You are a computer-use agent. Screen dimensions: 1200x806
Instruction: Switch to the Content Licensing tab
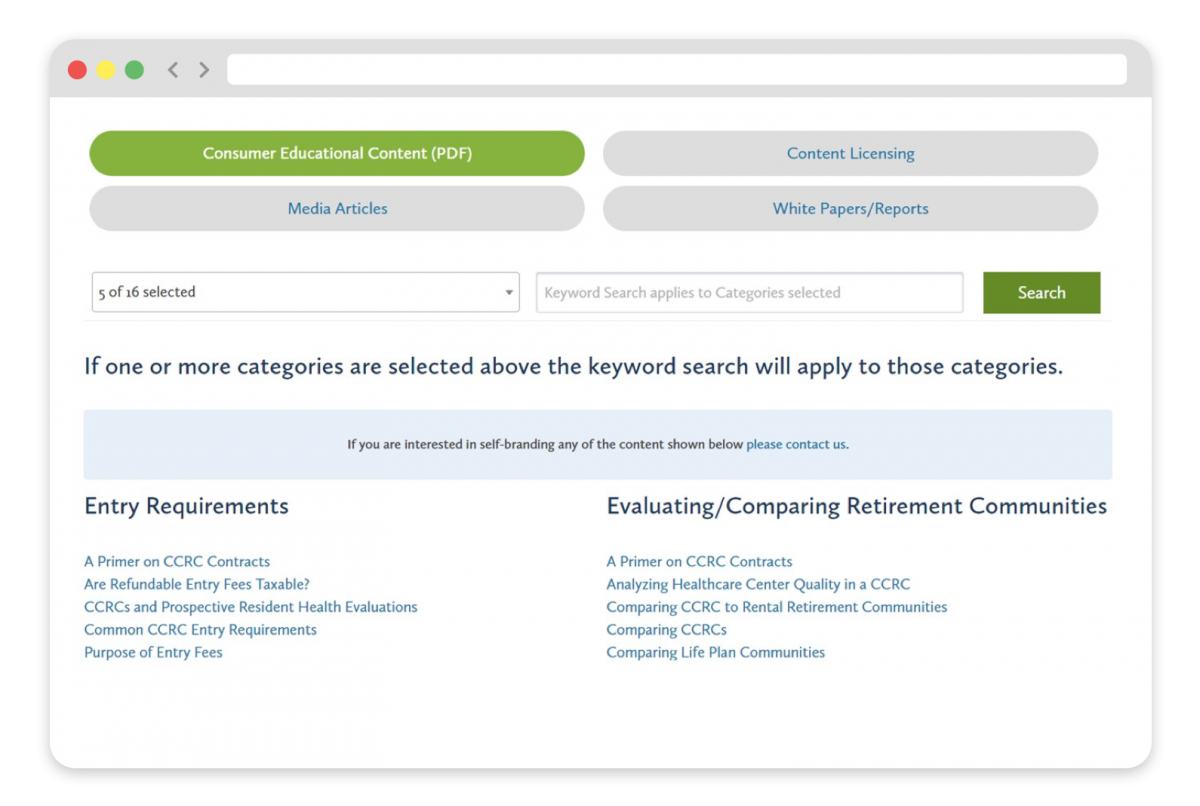850,153
